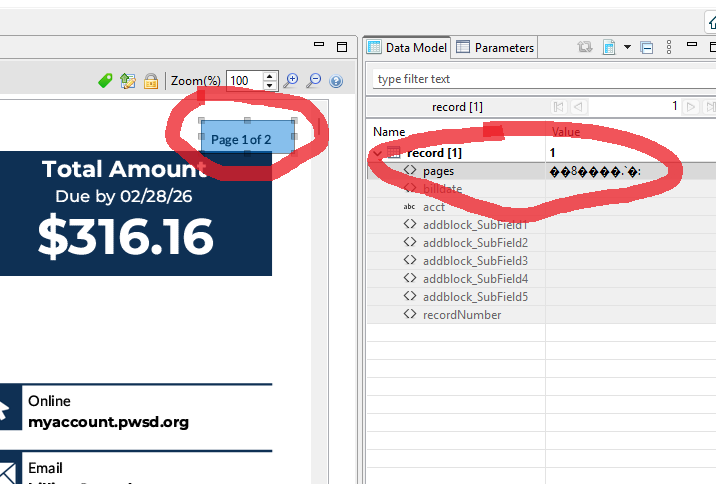This screenshot has height=484, width=716.
Task: Open help with the blue question icon
Action: [336, 81]
